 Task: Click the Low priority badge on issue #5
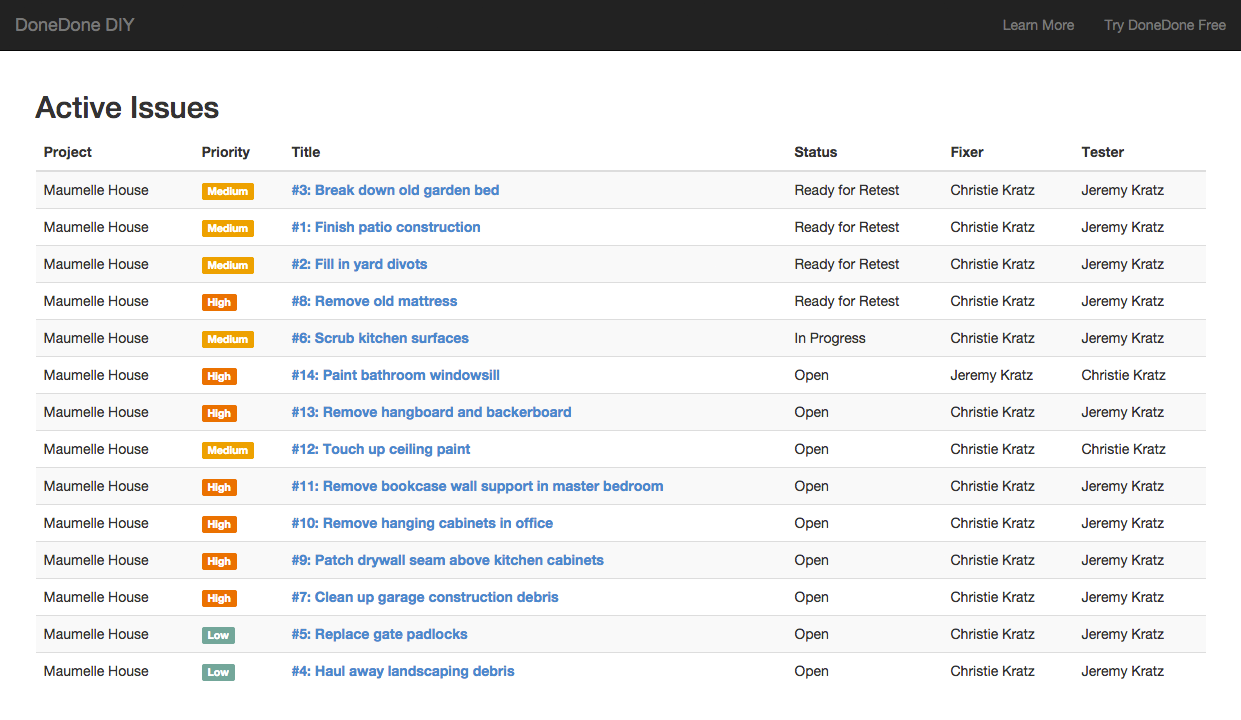click(x=218, y=635)
